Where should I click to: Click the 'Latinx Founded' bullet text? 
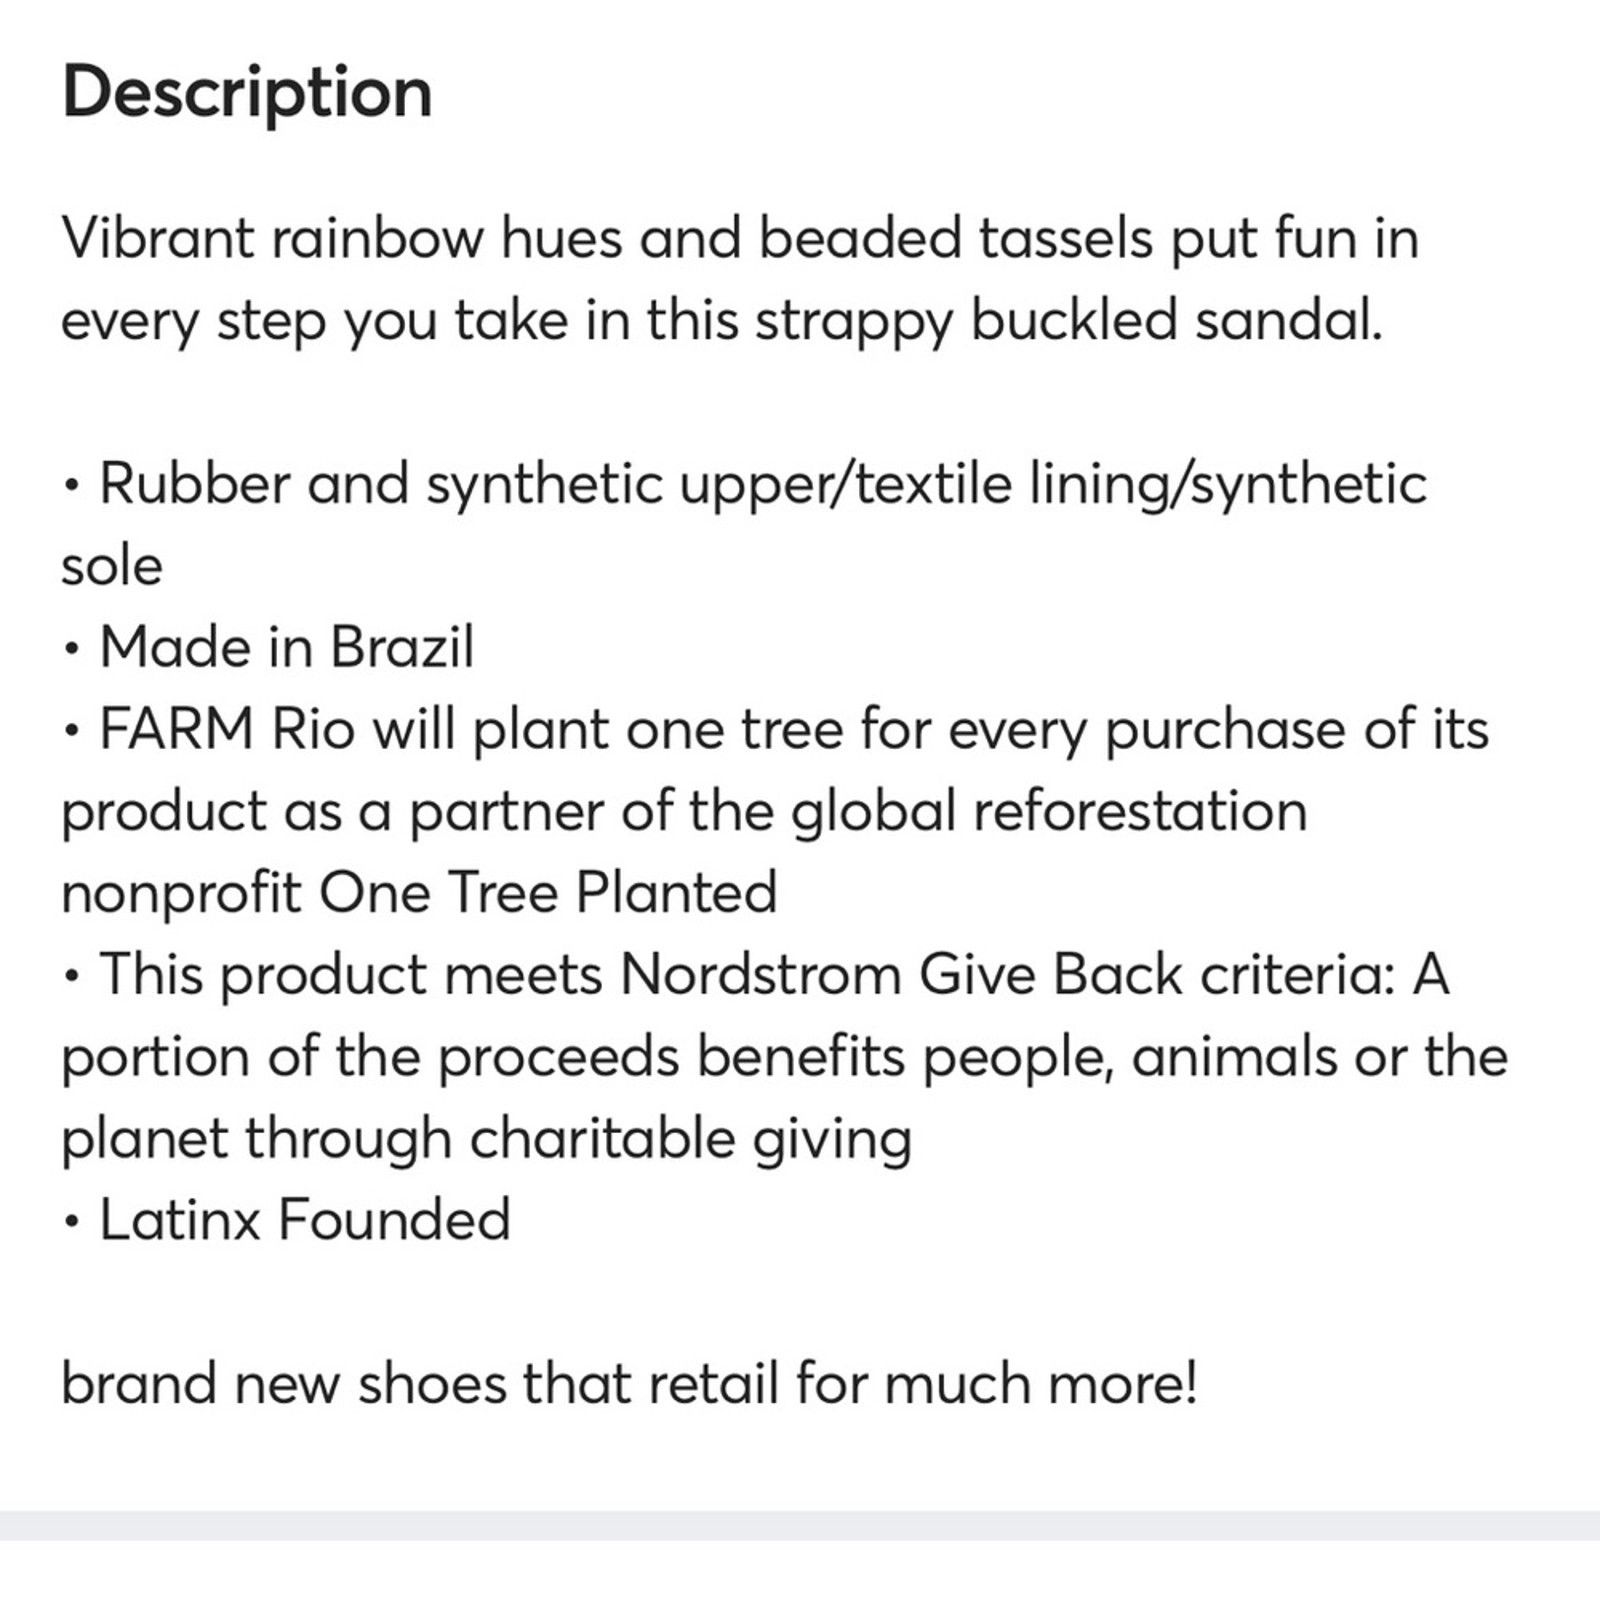pos(305,1220)
